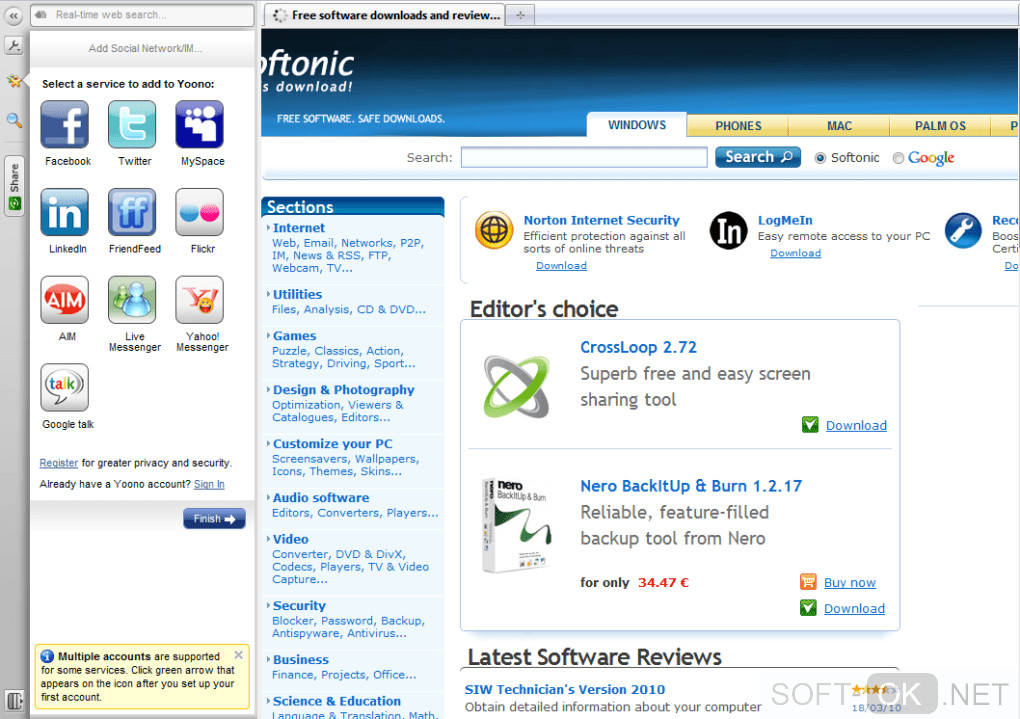The image size is (1020, 719).
Task: Collapse the Yoono sidebar with double-arrow icon
Action: click(x=14, y=15)
